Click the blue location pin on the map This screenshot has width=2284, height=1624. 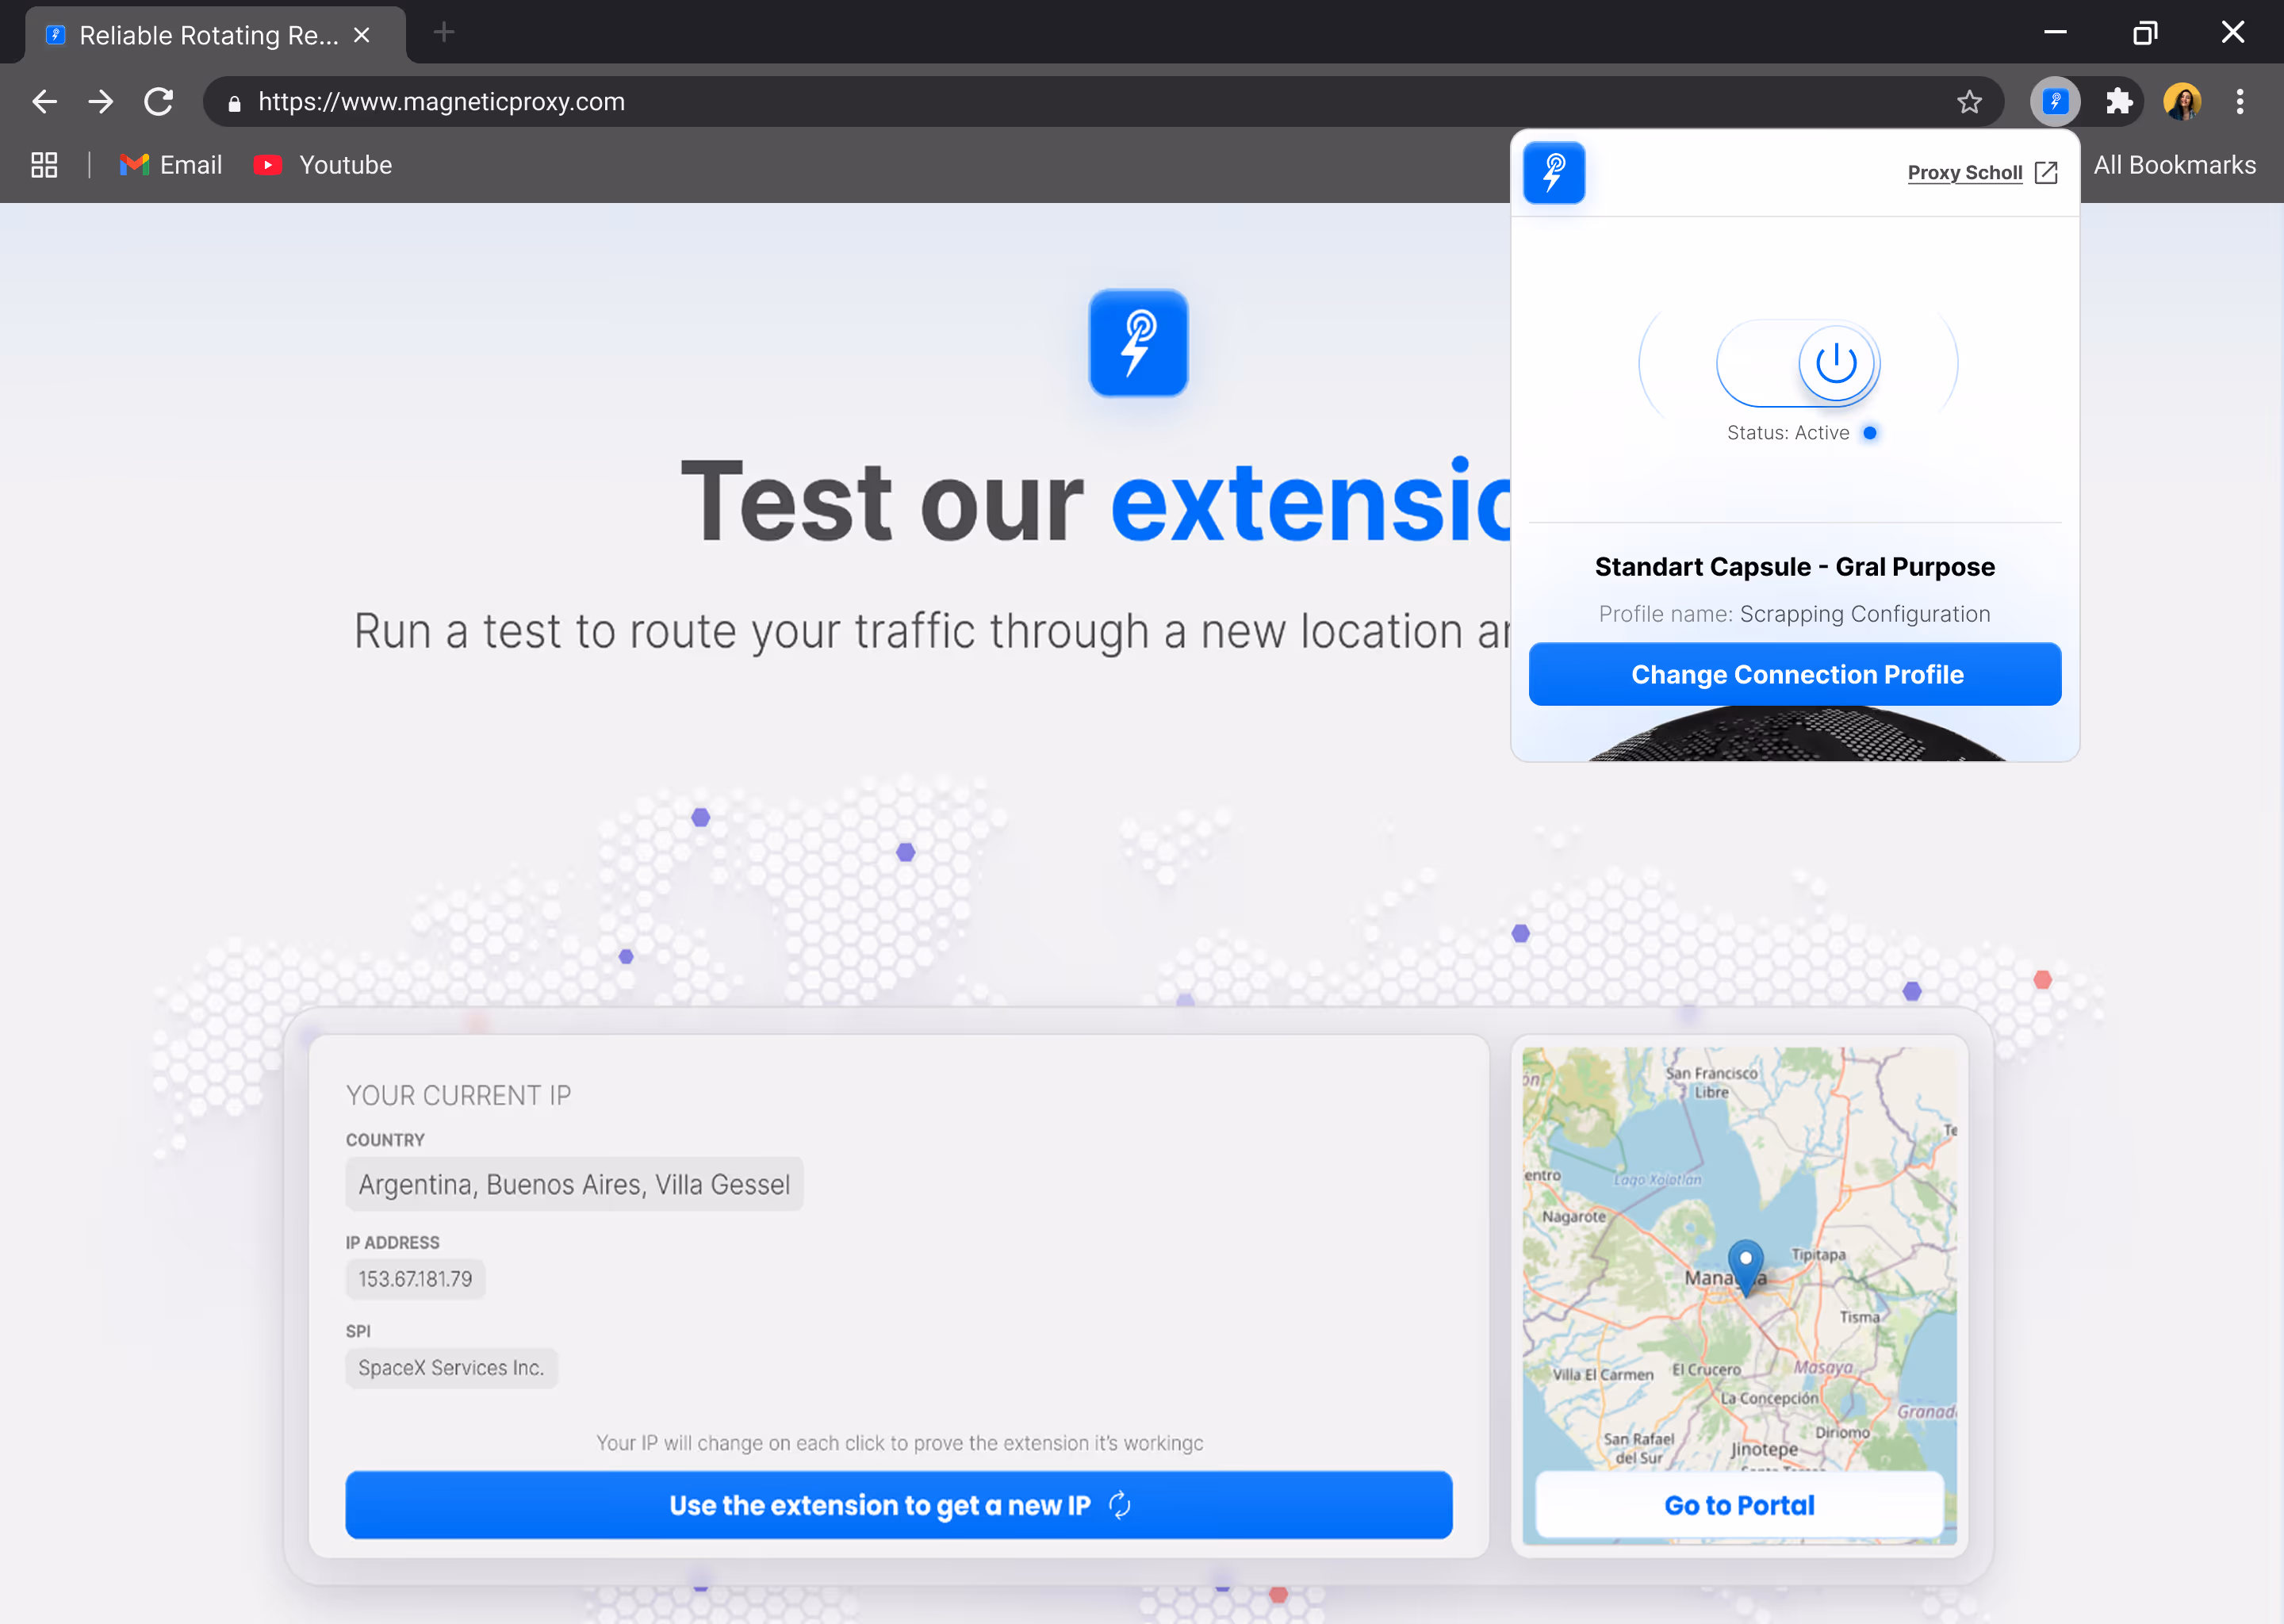(x=1746, y=1267)
